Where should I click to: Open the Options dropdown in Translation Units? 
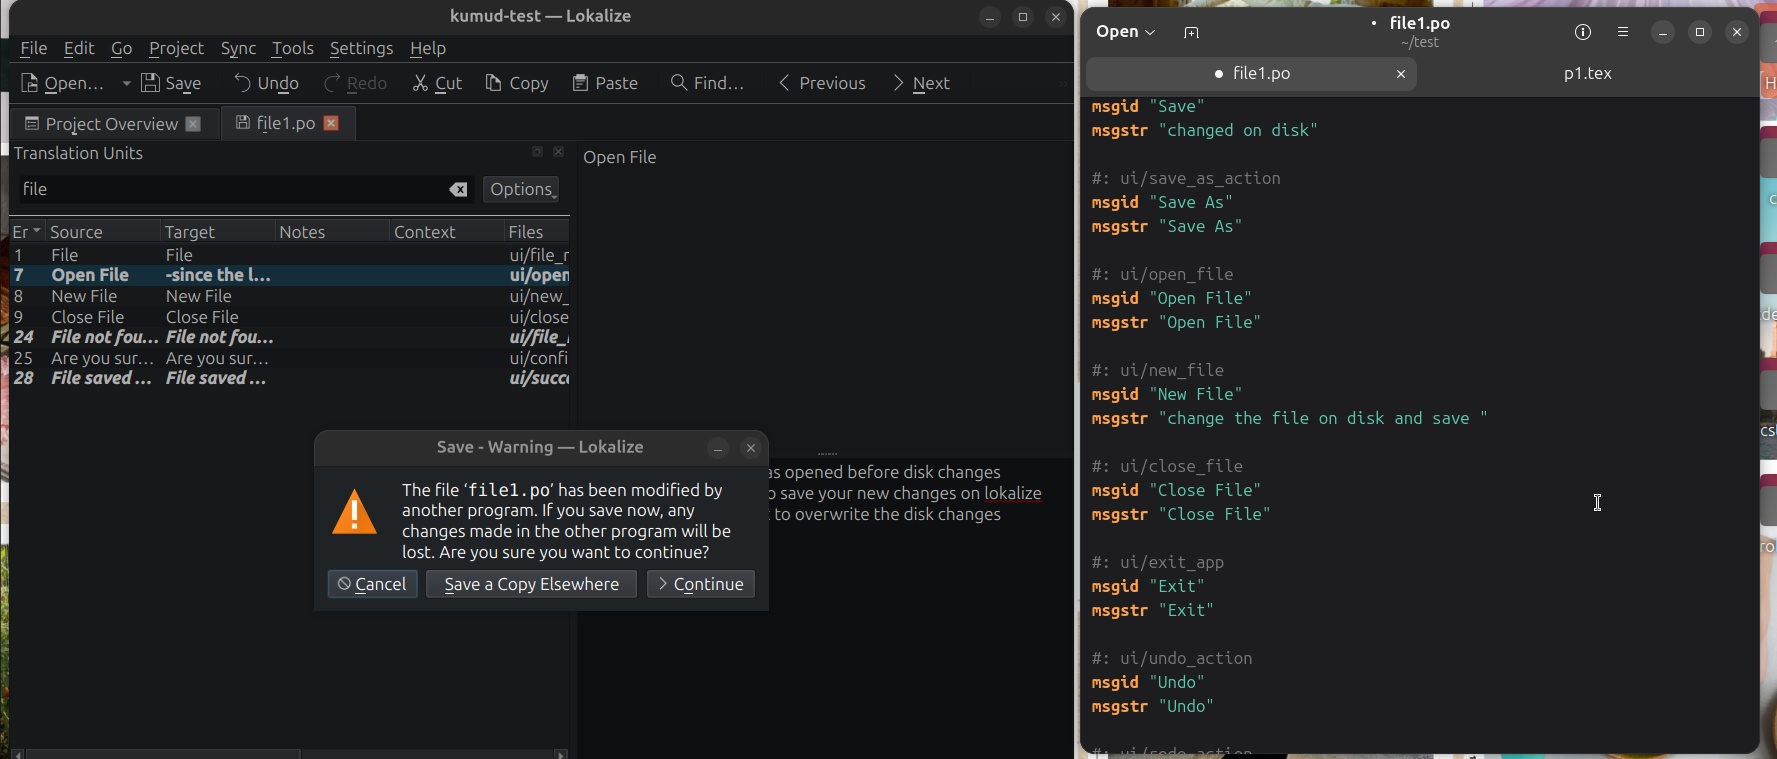click(x=521, y=189)
